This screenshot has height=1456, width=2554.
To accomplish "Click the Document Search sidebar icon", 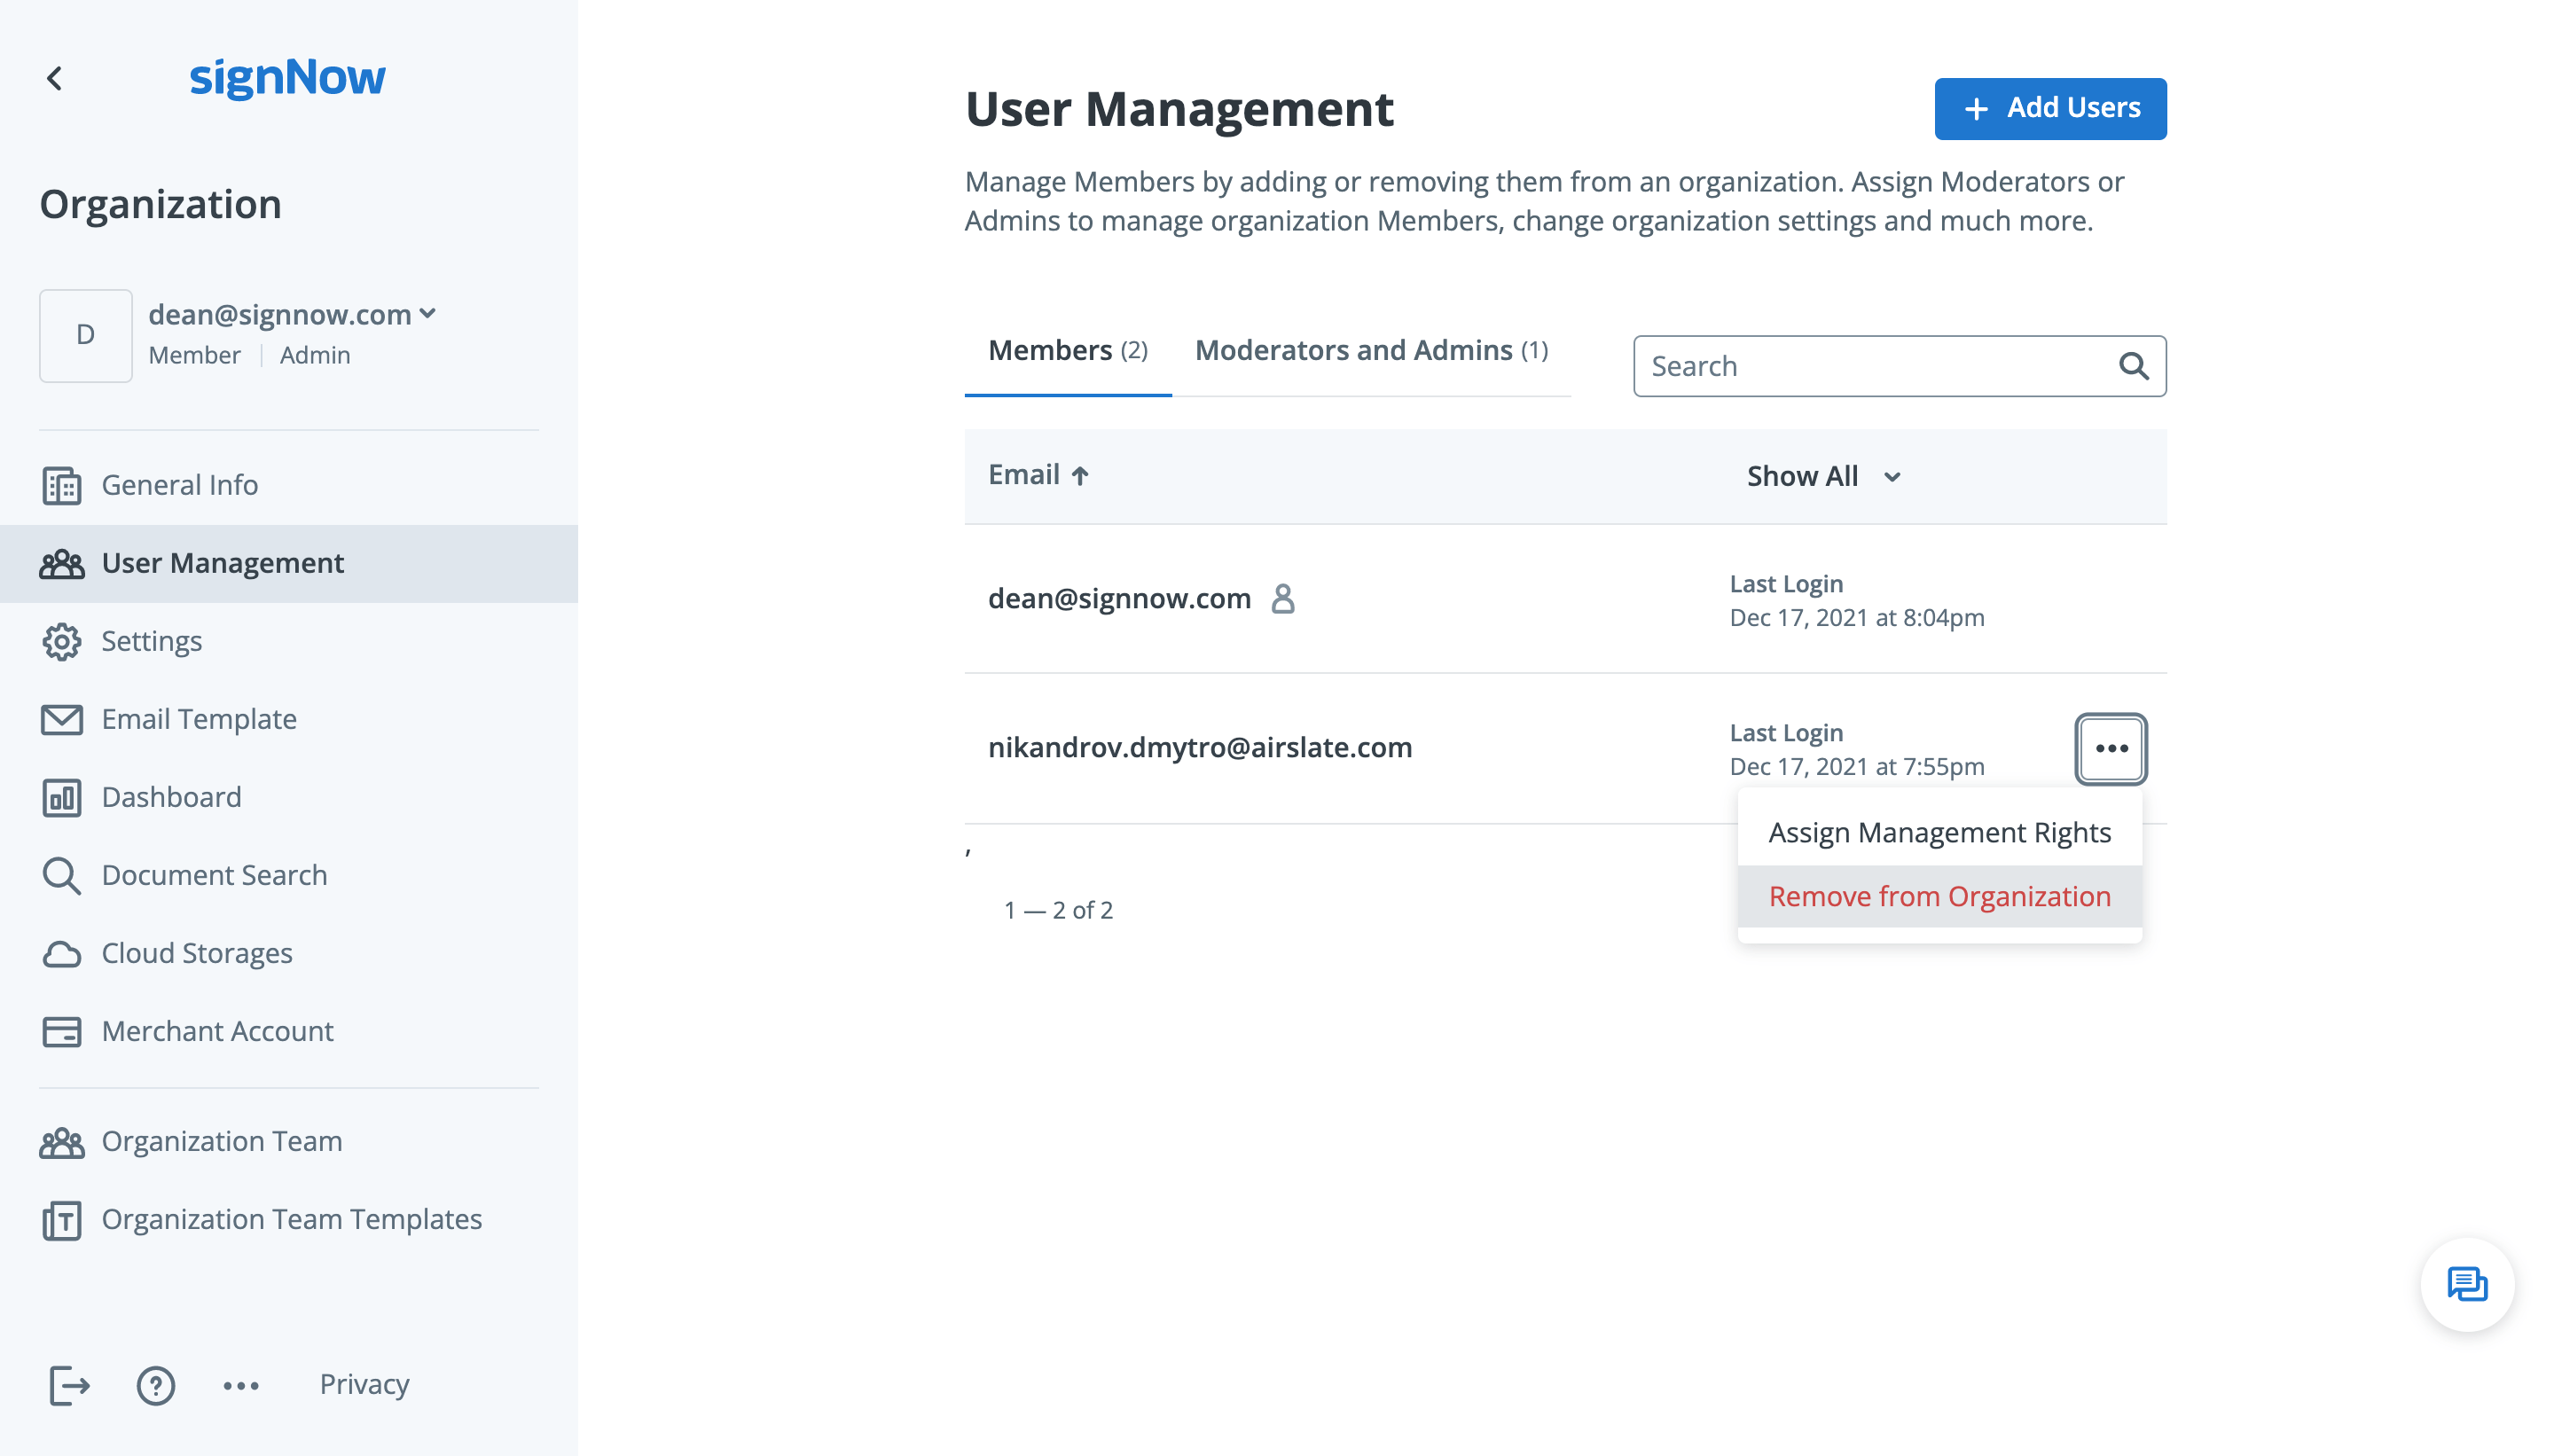I will point(63,873).
